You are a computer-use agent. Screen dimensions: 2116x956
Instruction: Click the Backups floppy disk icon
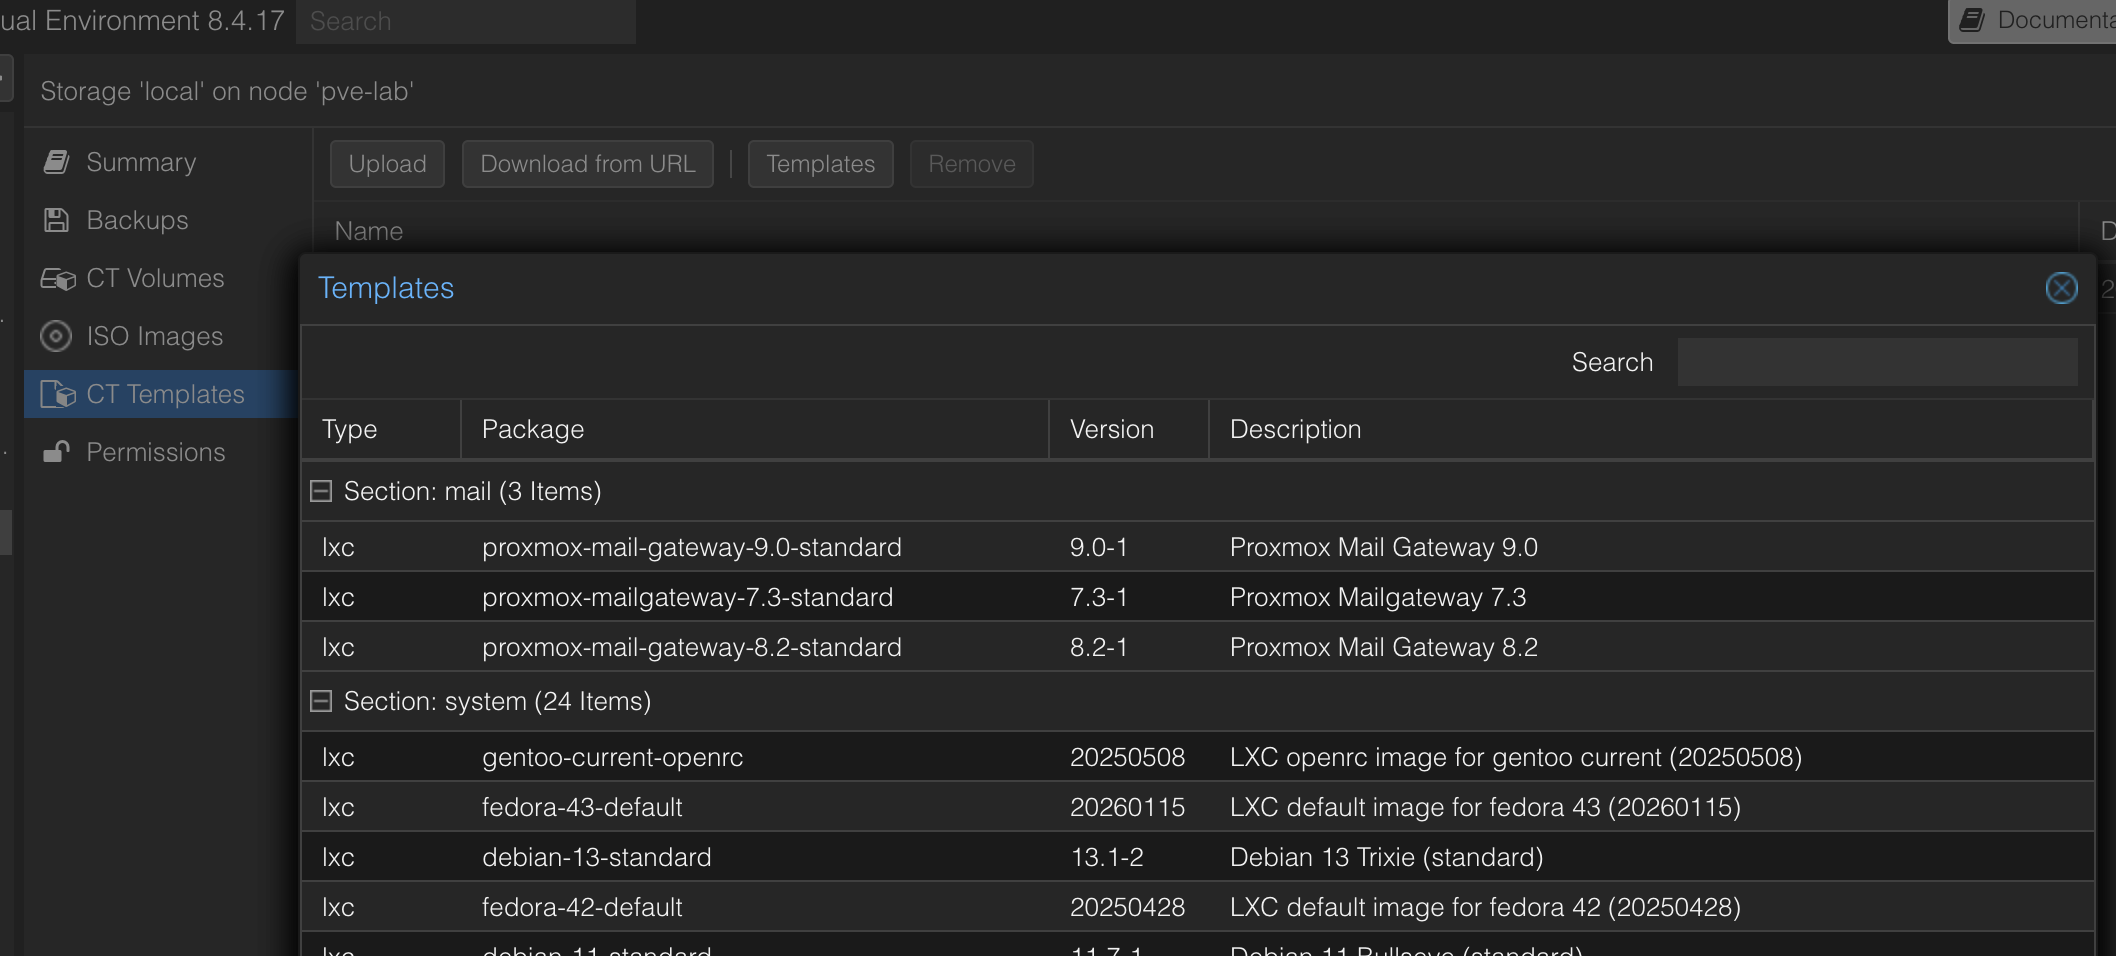(57, 220)
